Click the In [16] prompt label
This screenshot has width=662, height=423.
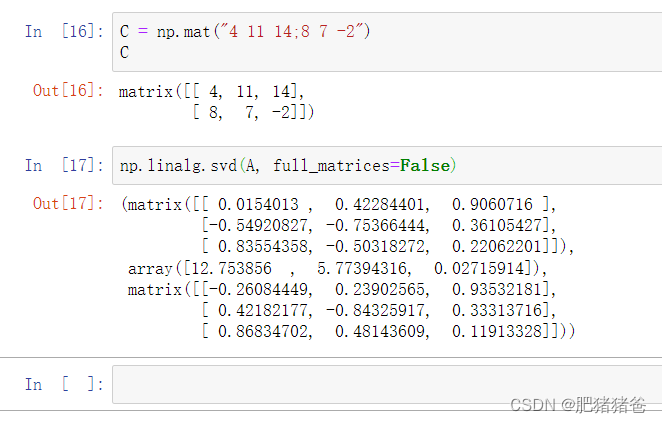pos(64,32)
